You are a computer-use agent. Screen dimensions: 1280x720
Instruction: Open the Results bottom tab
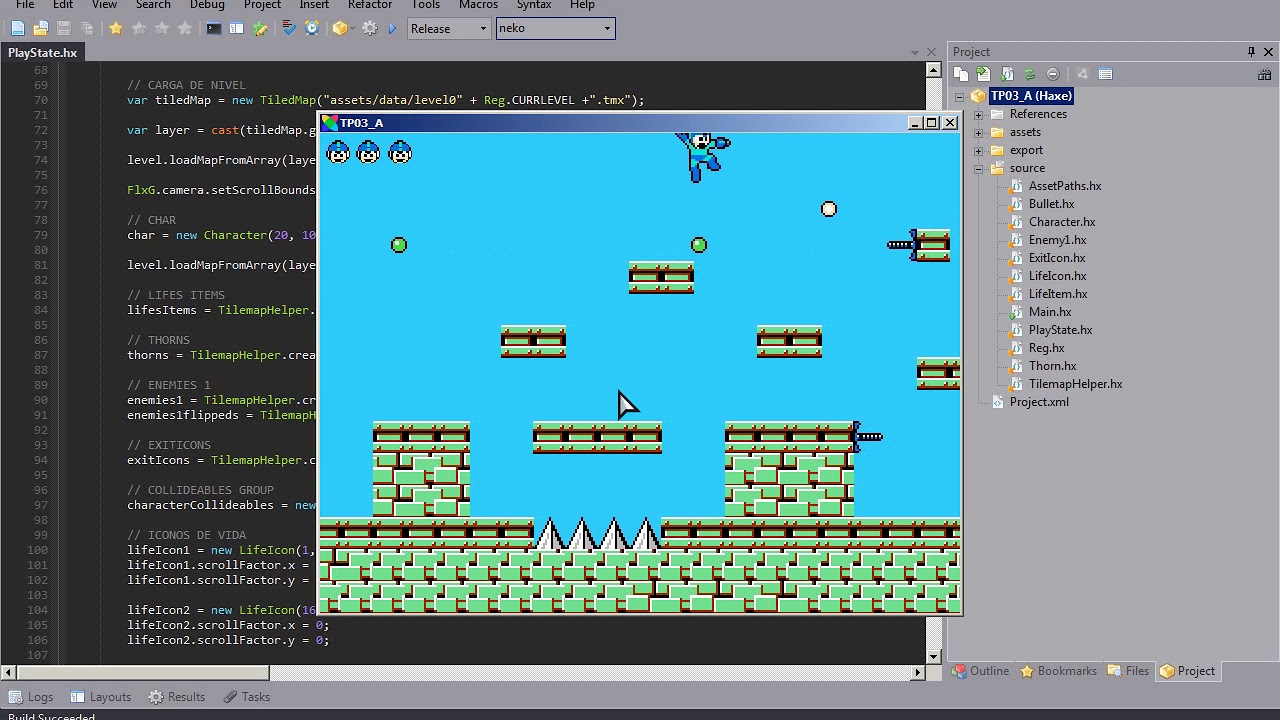(x=176, y=697)
